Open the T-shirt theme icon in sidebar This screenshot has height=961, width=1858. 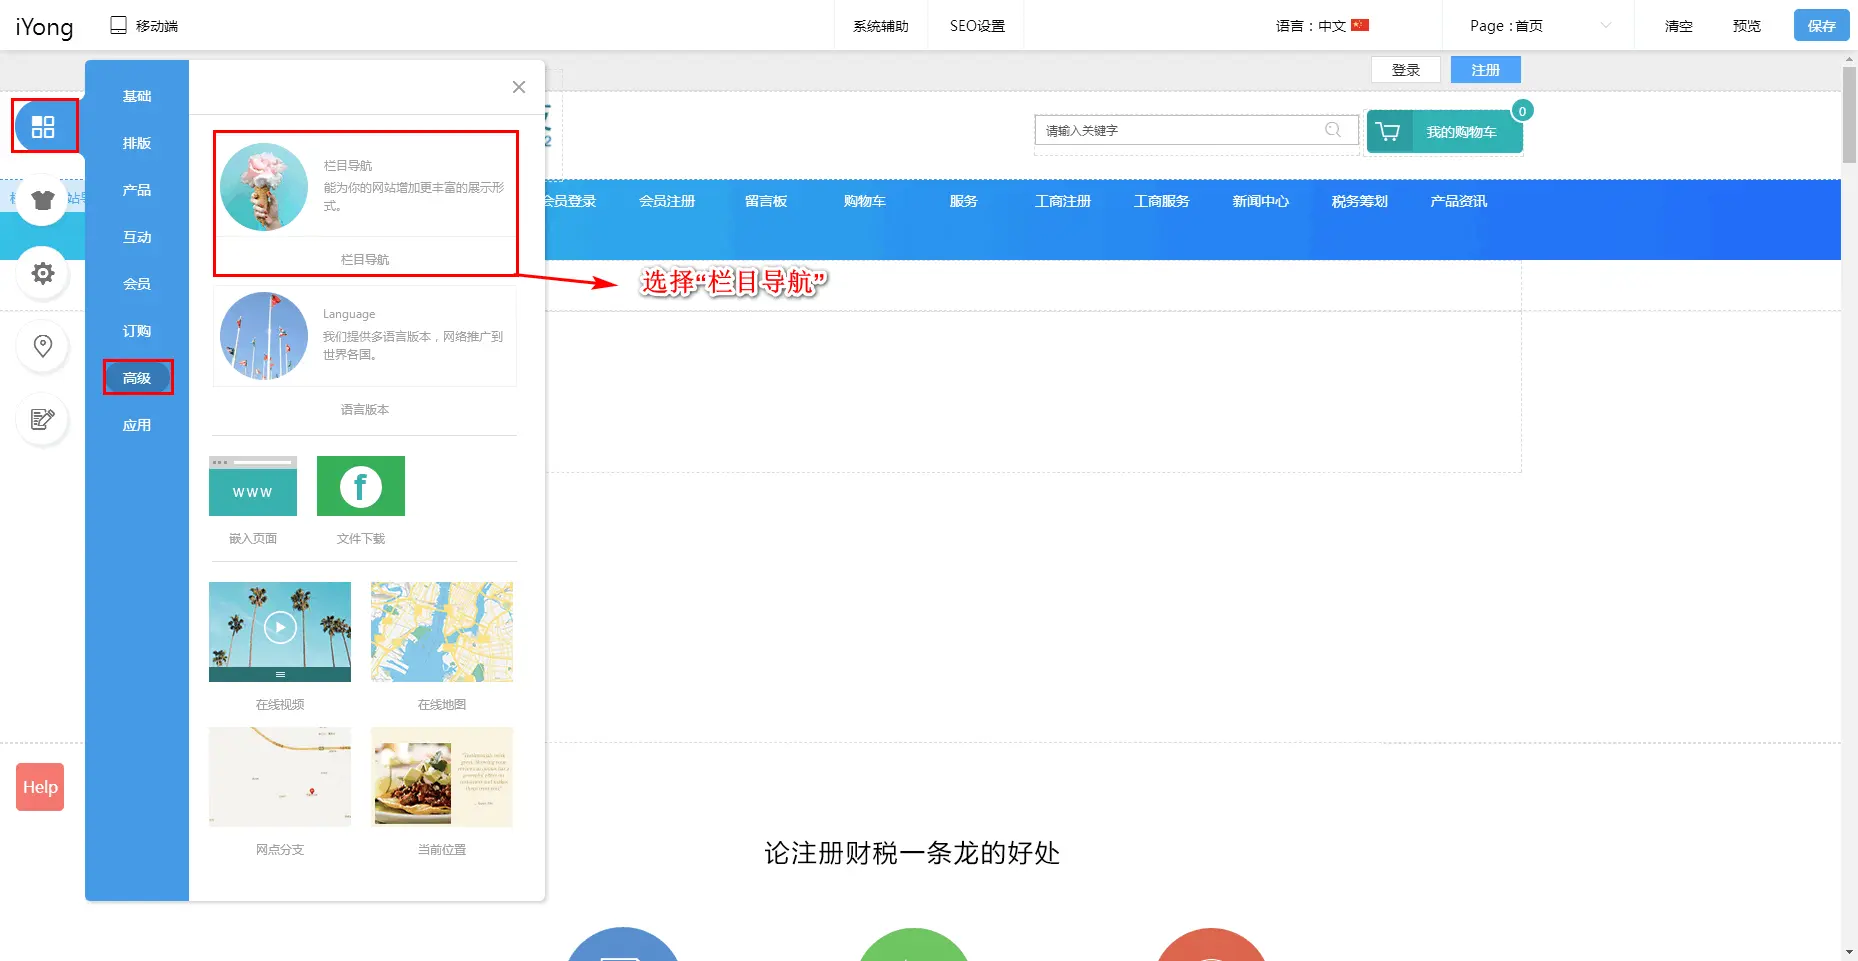tap(43, 200)
